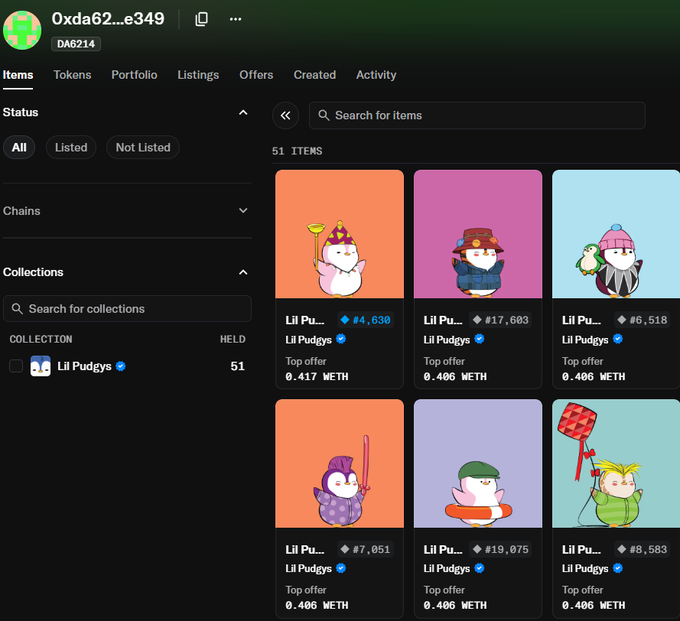Open the Created tab

click(315, 75)
